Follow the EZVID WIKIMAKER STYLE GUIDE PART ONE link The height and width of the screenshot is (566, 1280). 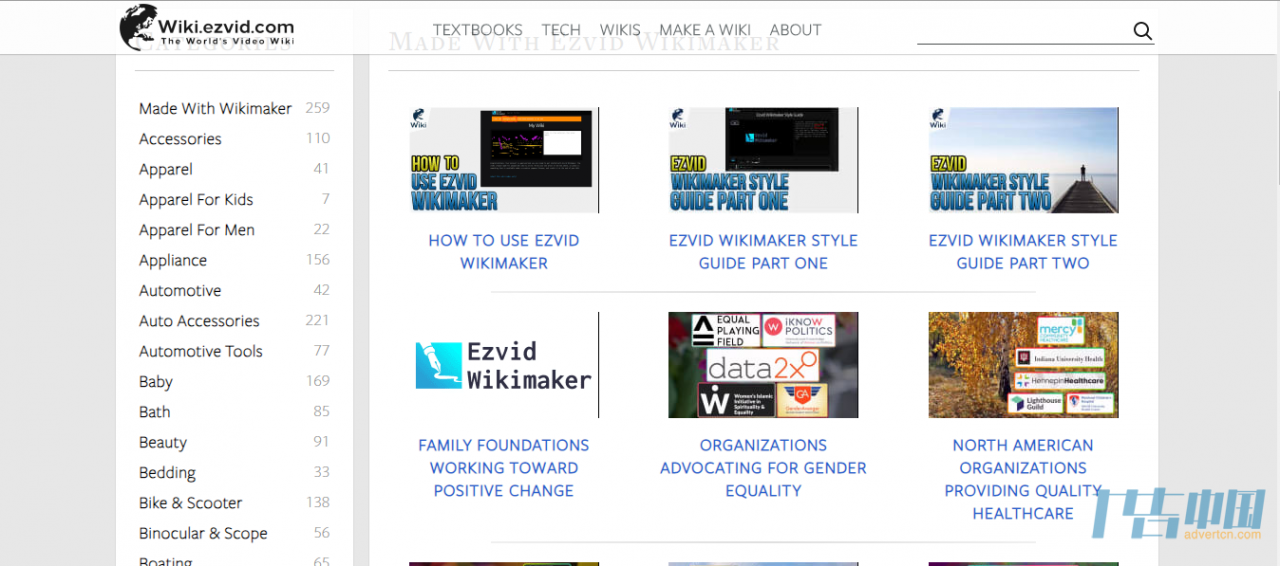pyautogui.click(x=763, y=252)
